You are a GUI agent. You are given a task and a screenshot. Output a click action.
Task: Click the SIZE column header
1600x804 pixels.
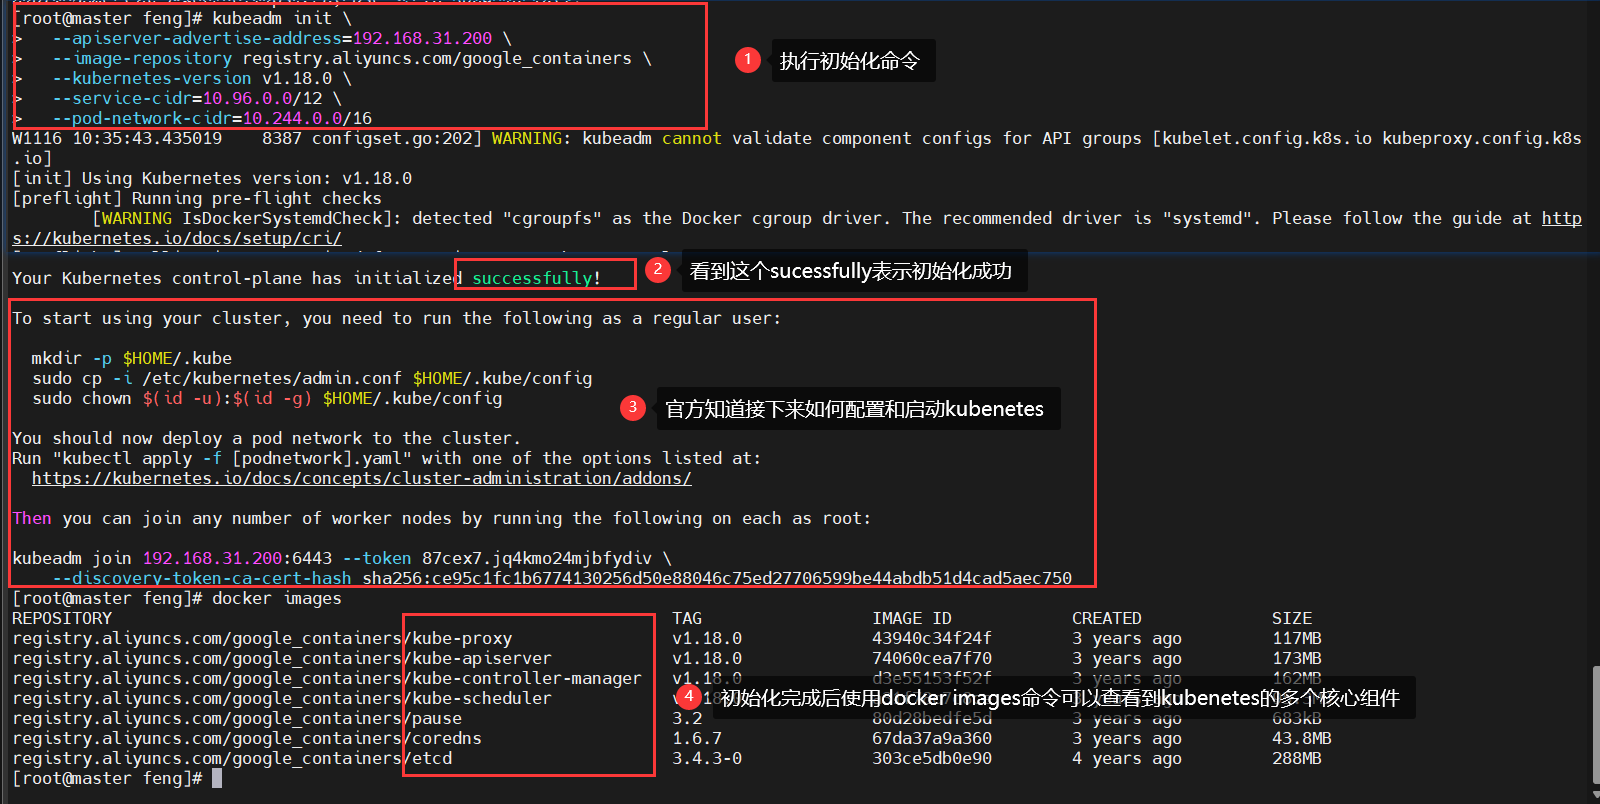[x=1292, y=618]
